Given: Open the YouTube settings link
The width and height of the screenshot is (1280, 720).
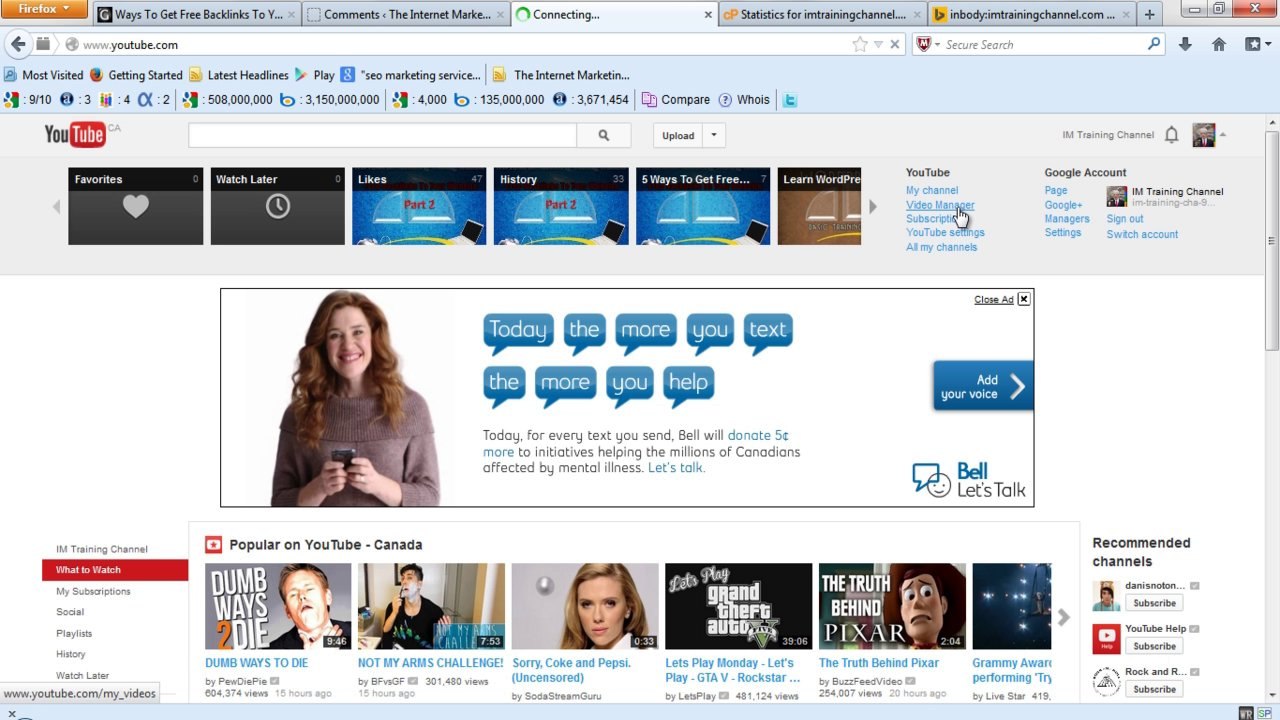Looking at the screenshot, I should click(x=945, y=232).
